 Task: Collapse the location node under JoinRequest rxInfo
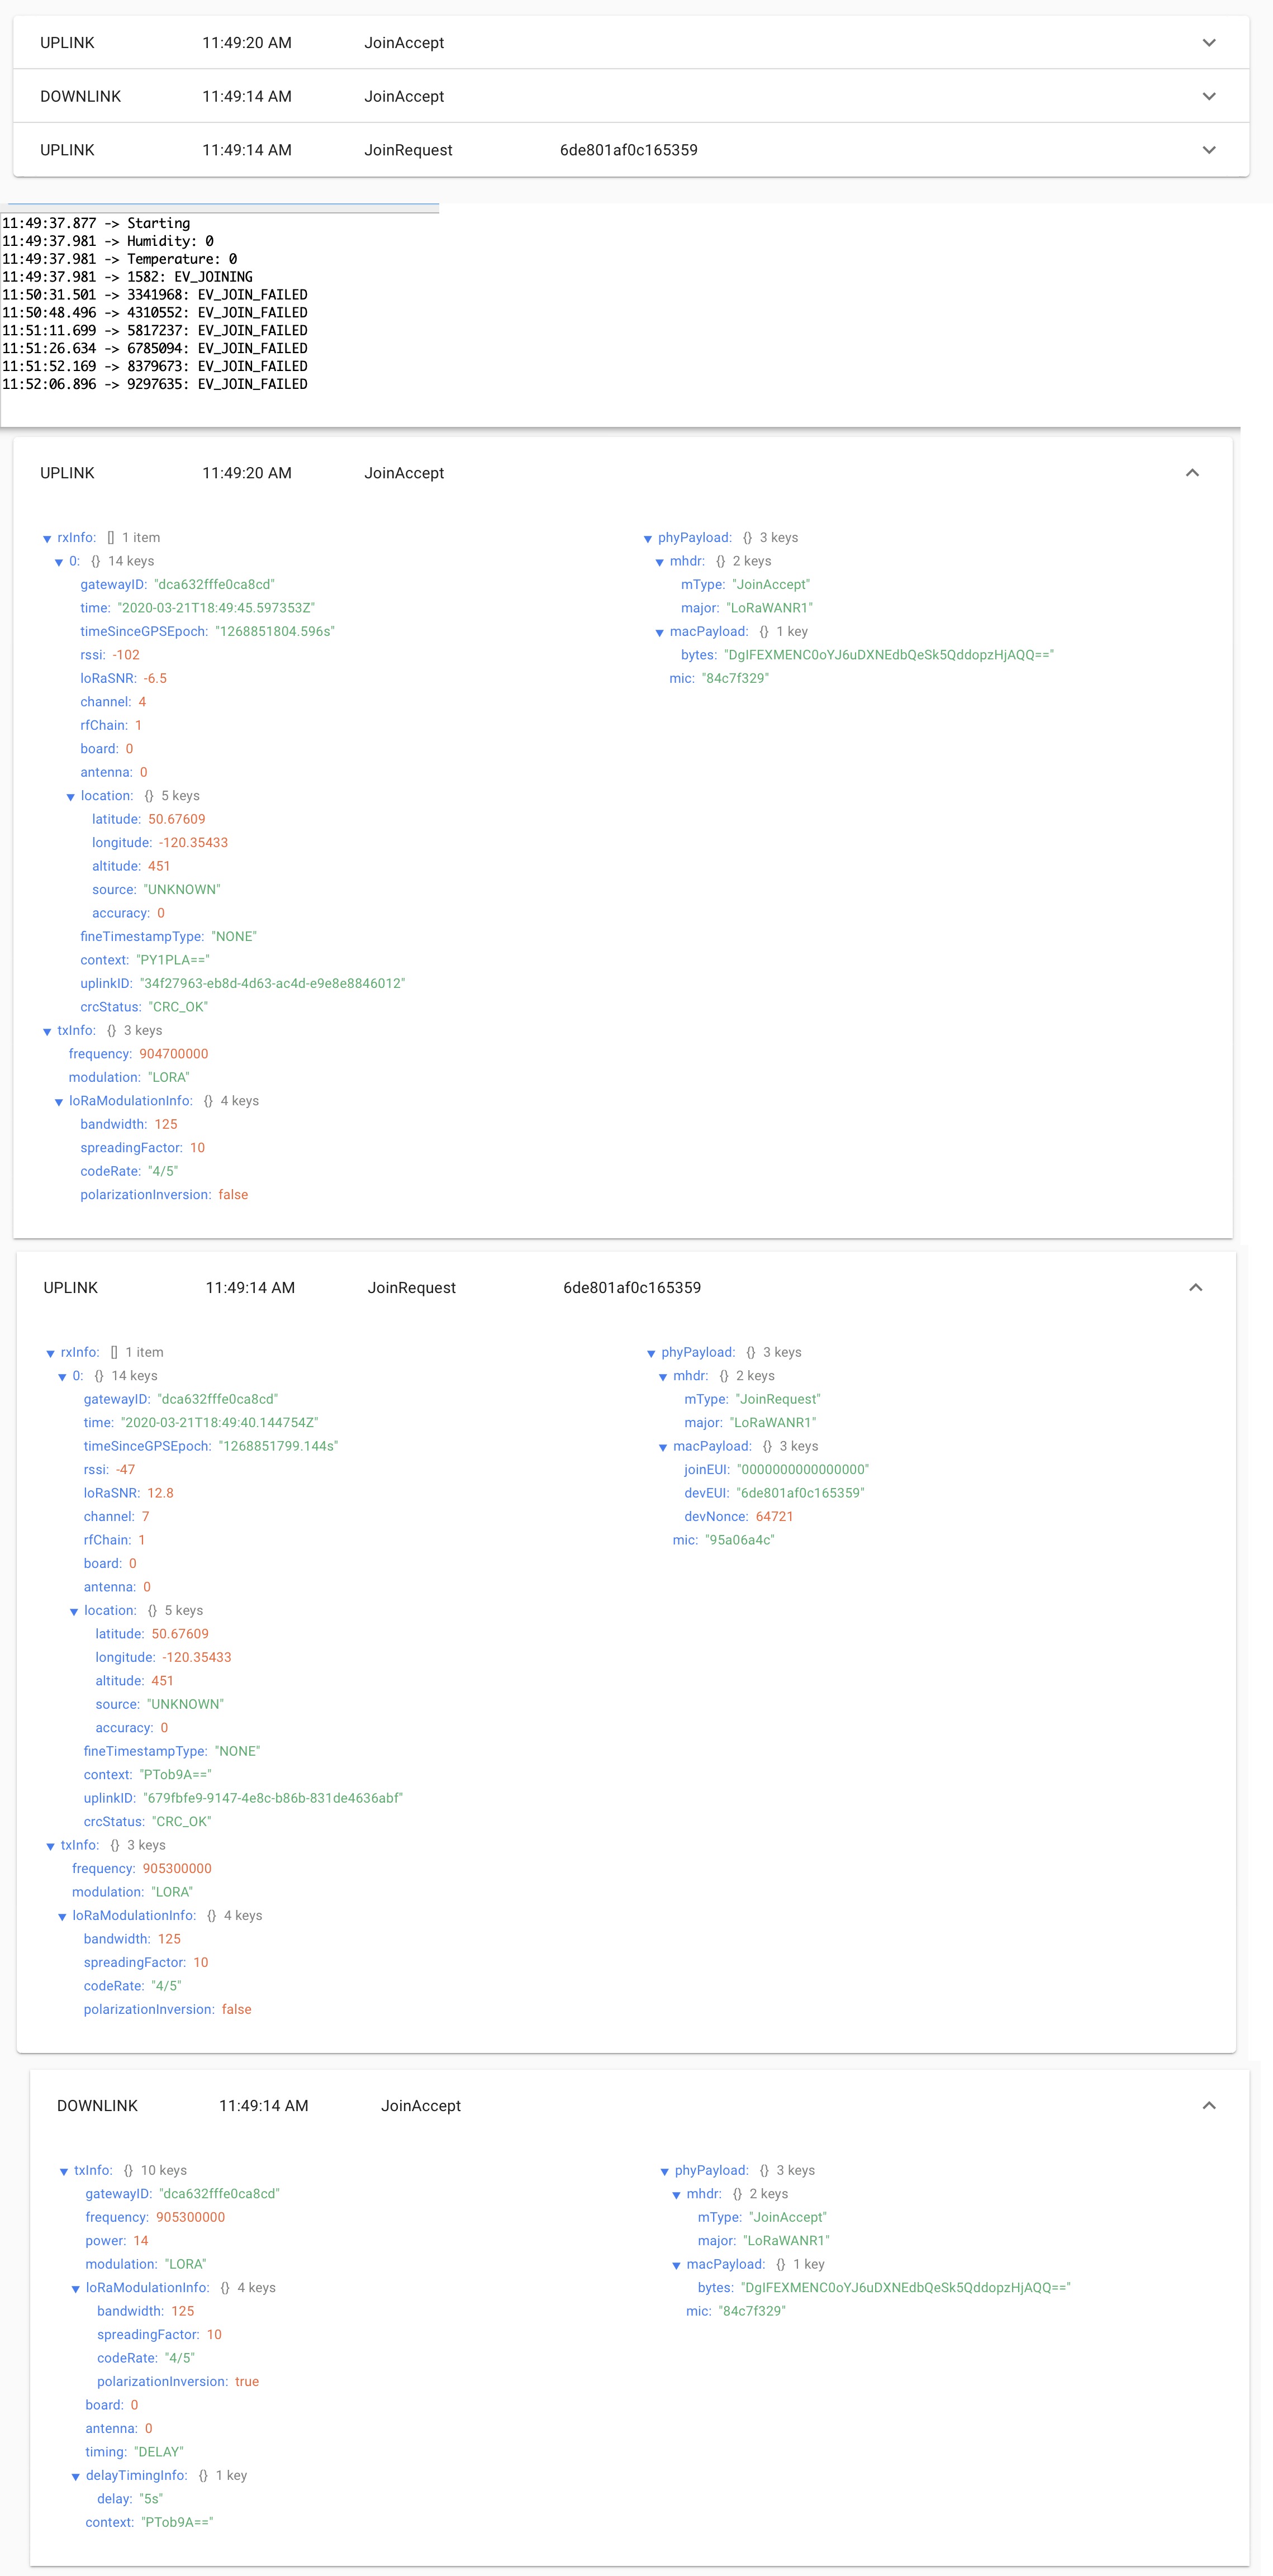[x=74, y=1610]
